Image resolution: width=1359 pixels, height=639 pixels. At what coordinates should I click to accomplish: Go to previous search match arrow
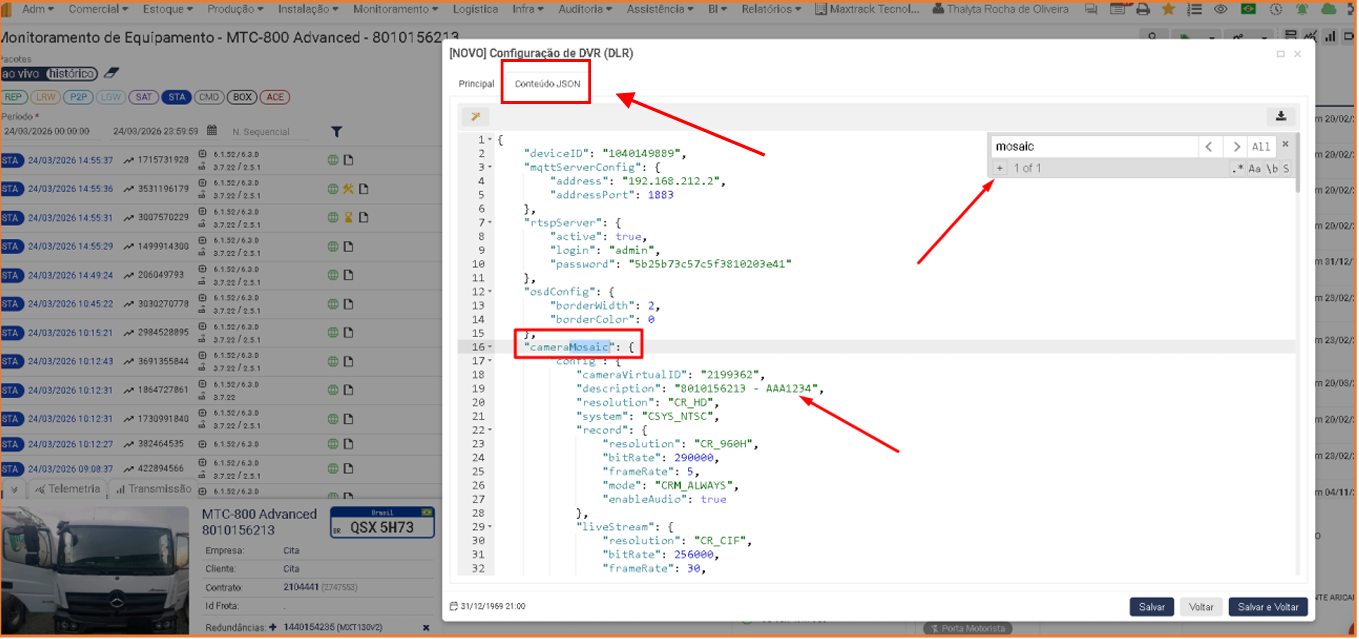(x=1210, y=147)
